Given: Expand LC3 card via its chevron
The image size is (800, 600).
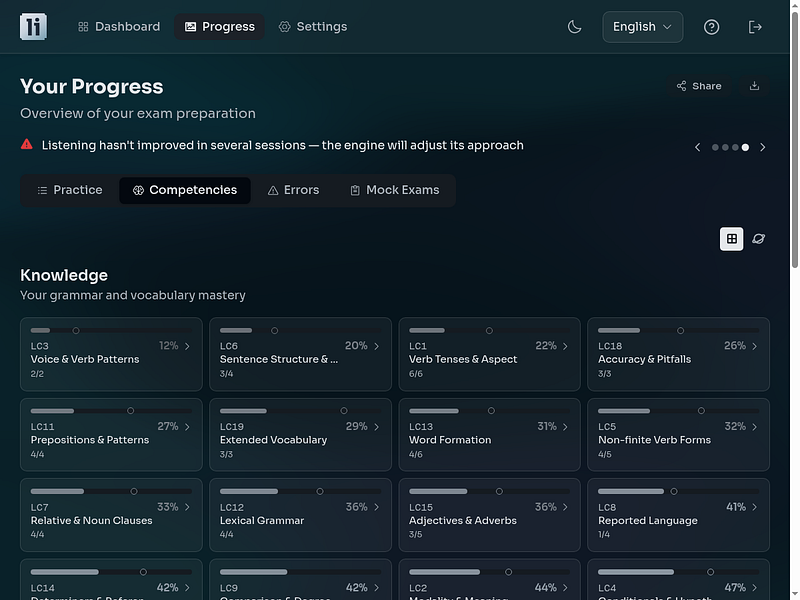Looking at the screenshot, I should tap(187, 346).
